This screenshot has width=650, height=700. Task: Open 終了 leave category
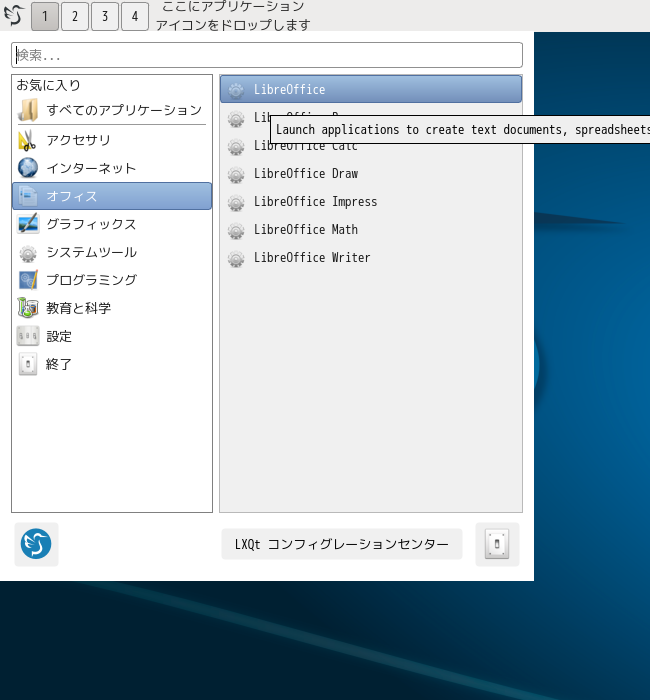coord(112,364)
